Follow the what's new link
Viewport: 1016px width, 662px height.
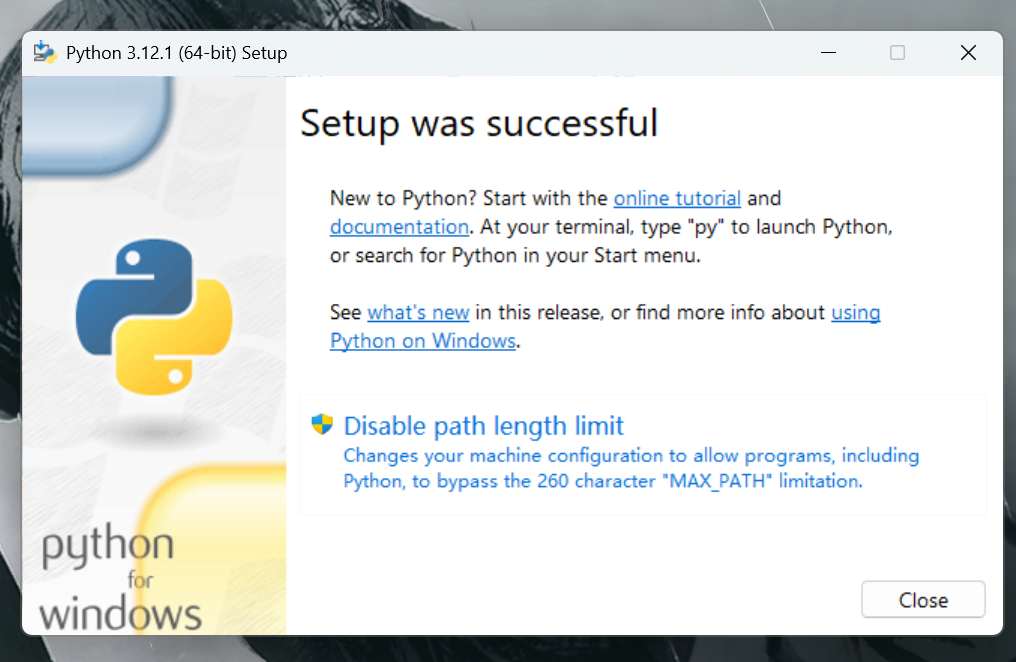click(x=418, y=312)
